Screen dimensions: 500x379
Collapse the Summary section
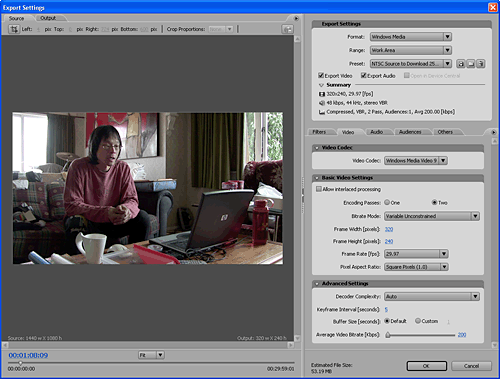tap(321, 85)
